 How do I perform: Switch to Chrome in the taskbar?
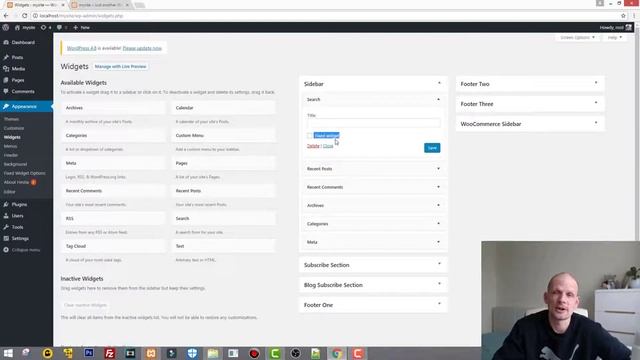point(337,353)
